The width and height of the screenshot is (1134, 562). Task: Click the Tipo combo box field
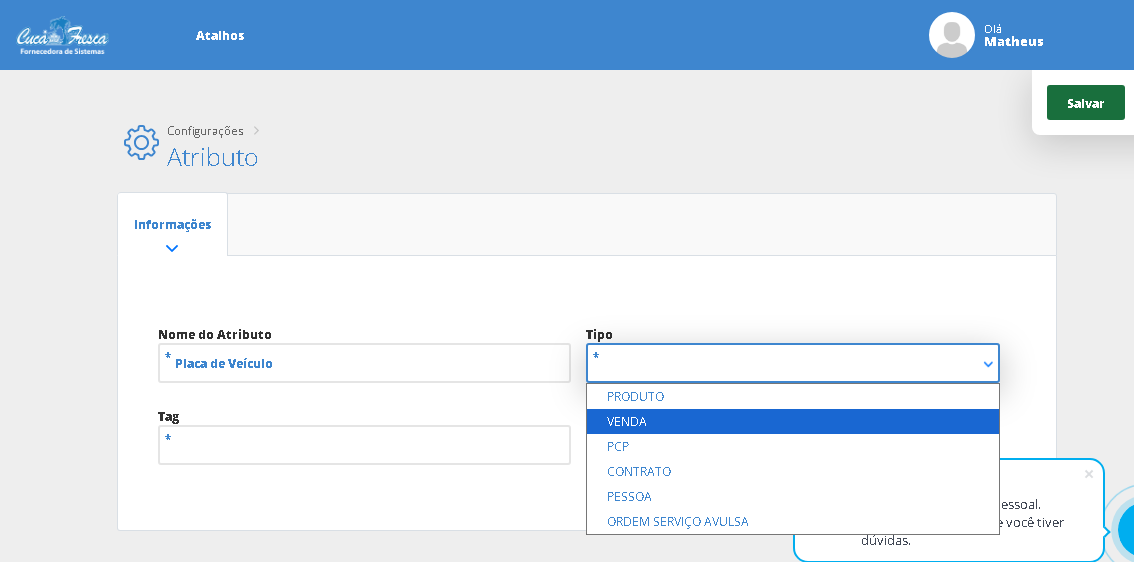click(x=793, y=363)
